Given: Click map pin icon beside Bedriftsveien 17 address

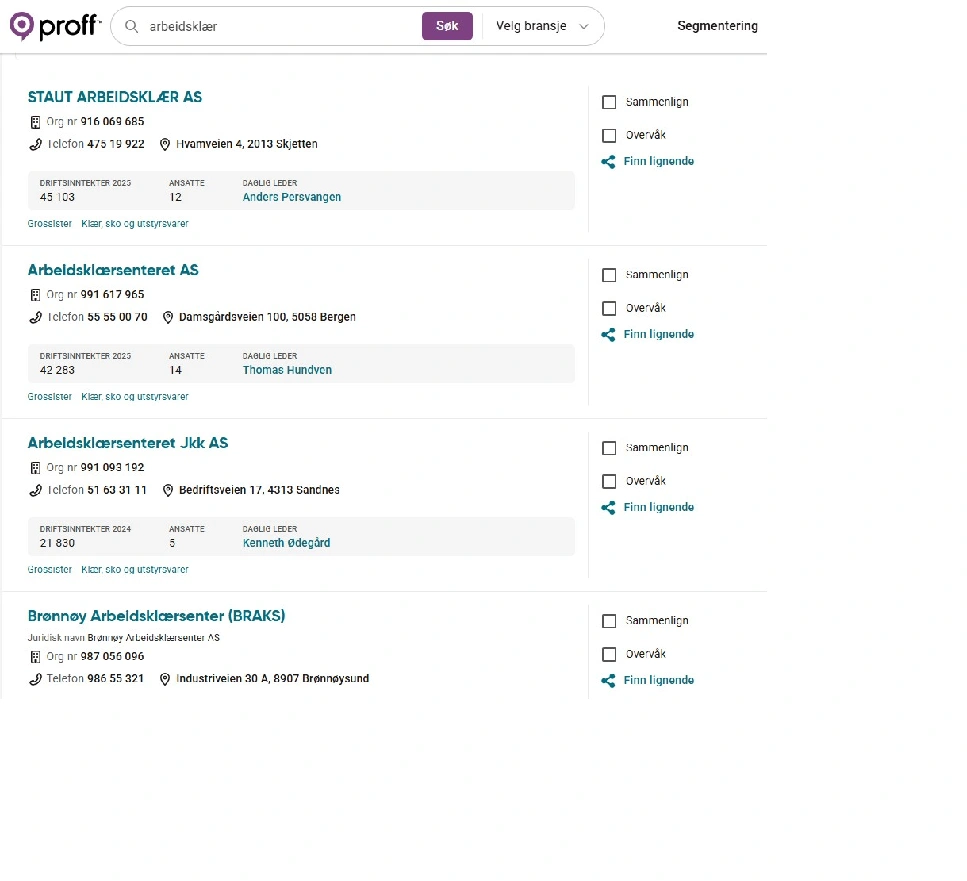Looking at the screenshot, I should (168, 490).
